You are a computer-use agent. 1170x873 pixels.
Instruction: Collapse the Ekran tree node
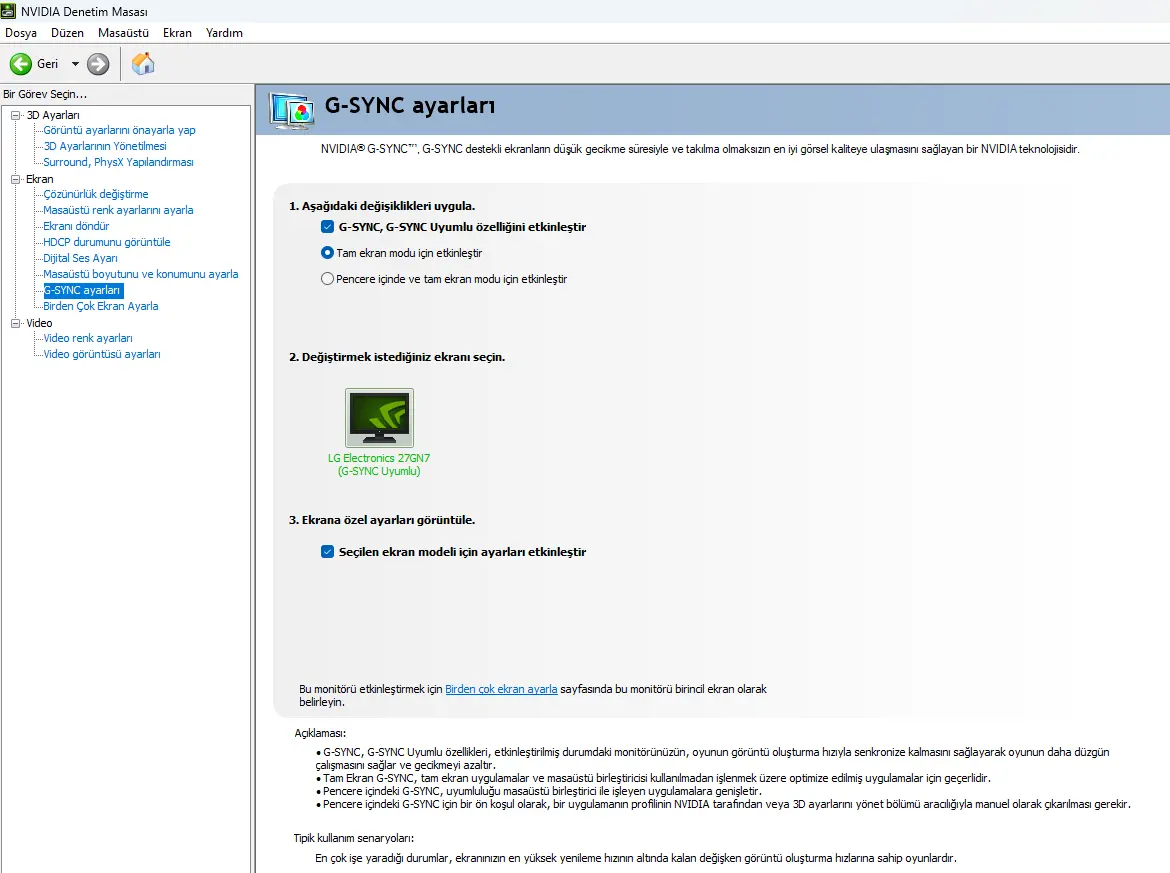pos(16,179)
